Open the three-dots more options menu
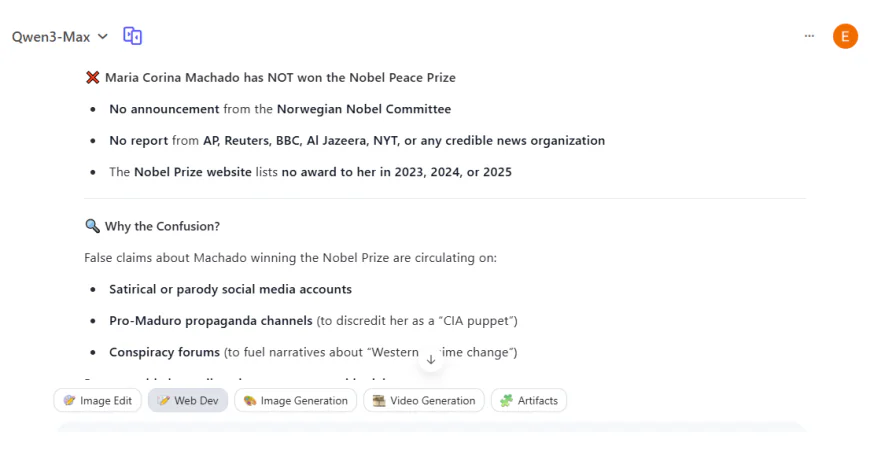This screenshot has width=870, height=450. (809, 36)
